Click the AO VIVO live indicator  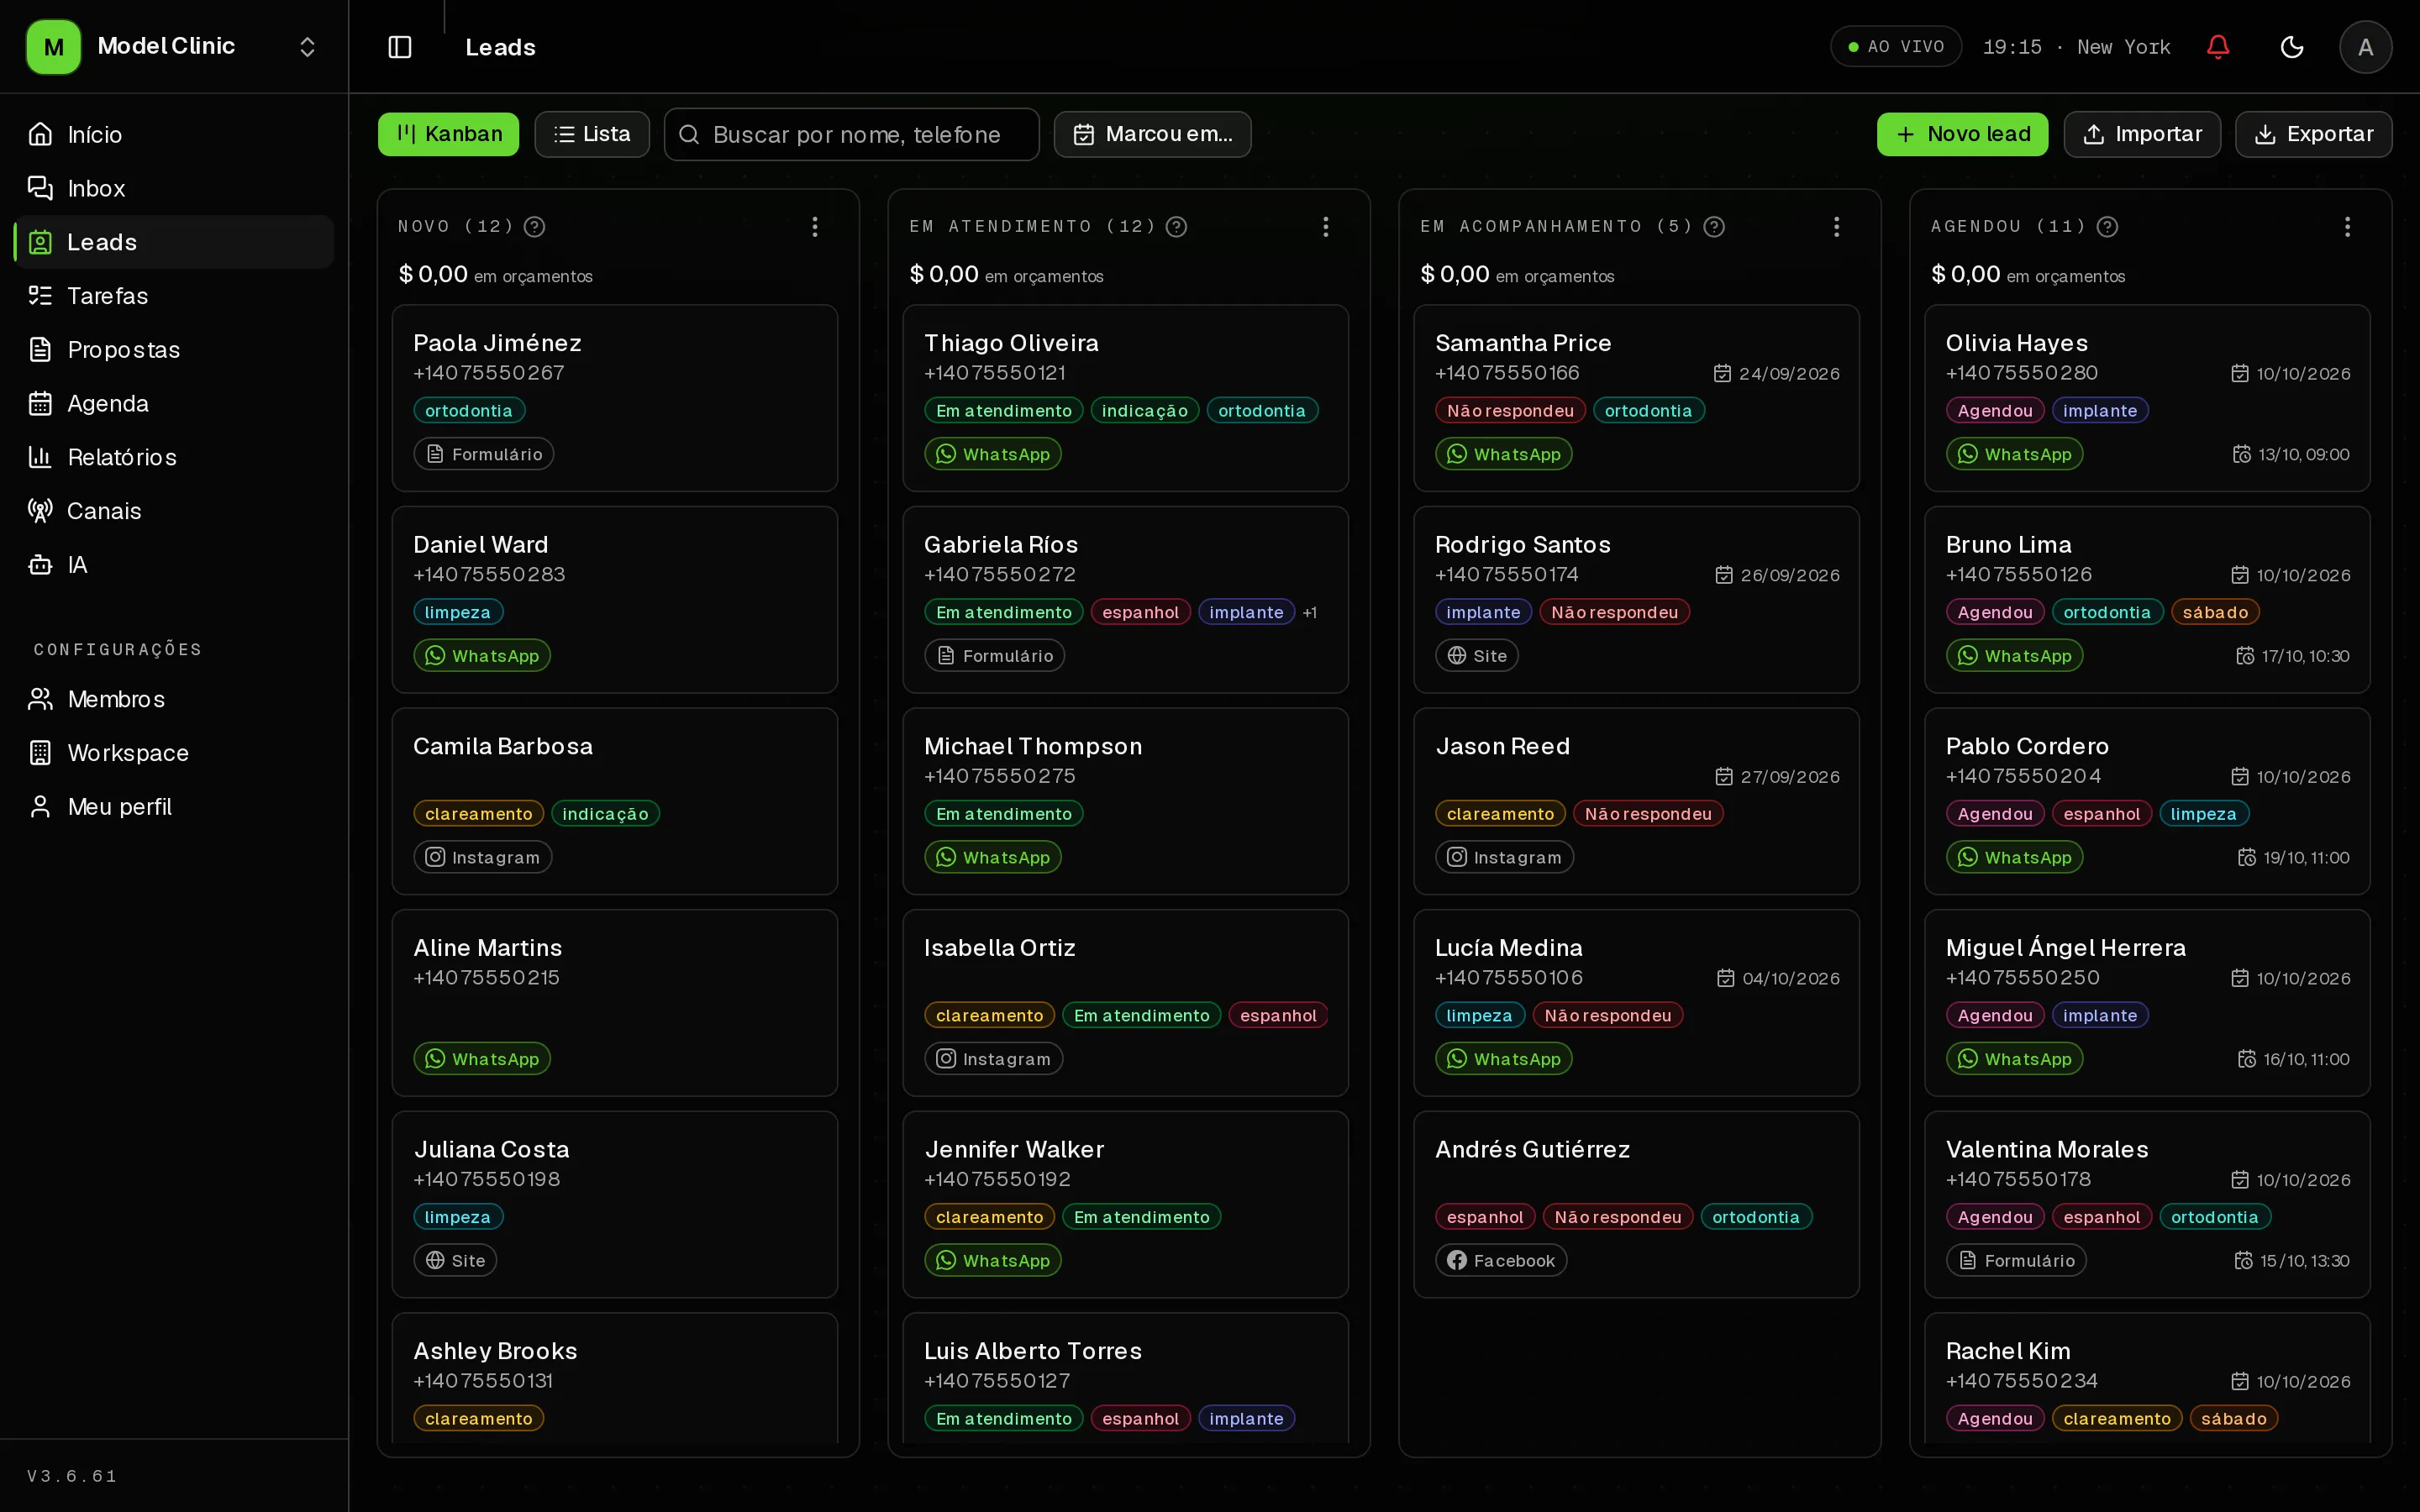(x=1896, y=47)
